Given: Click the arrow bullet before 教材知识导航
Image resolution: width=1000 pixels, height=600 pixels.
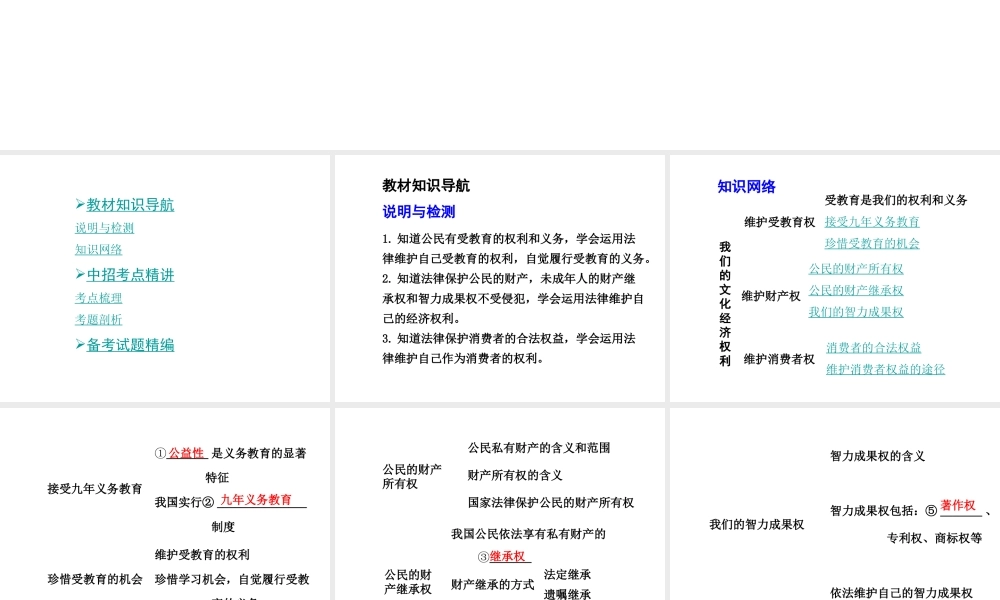Looking at the screenshot, I should [80, 204].
